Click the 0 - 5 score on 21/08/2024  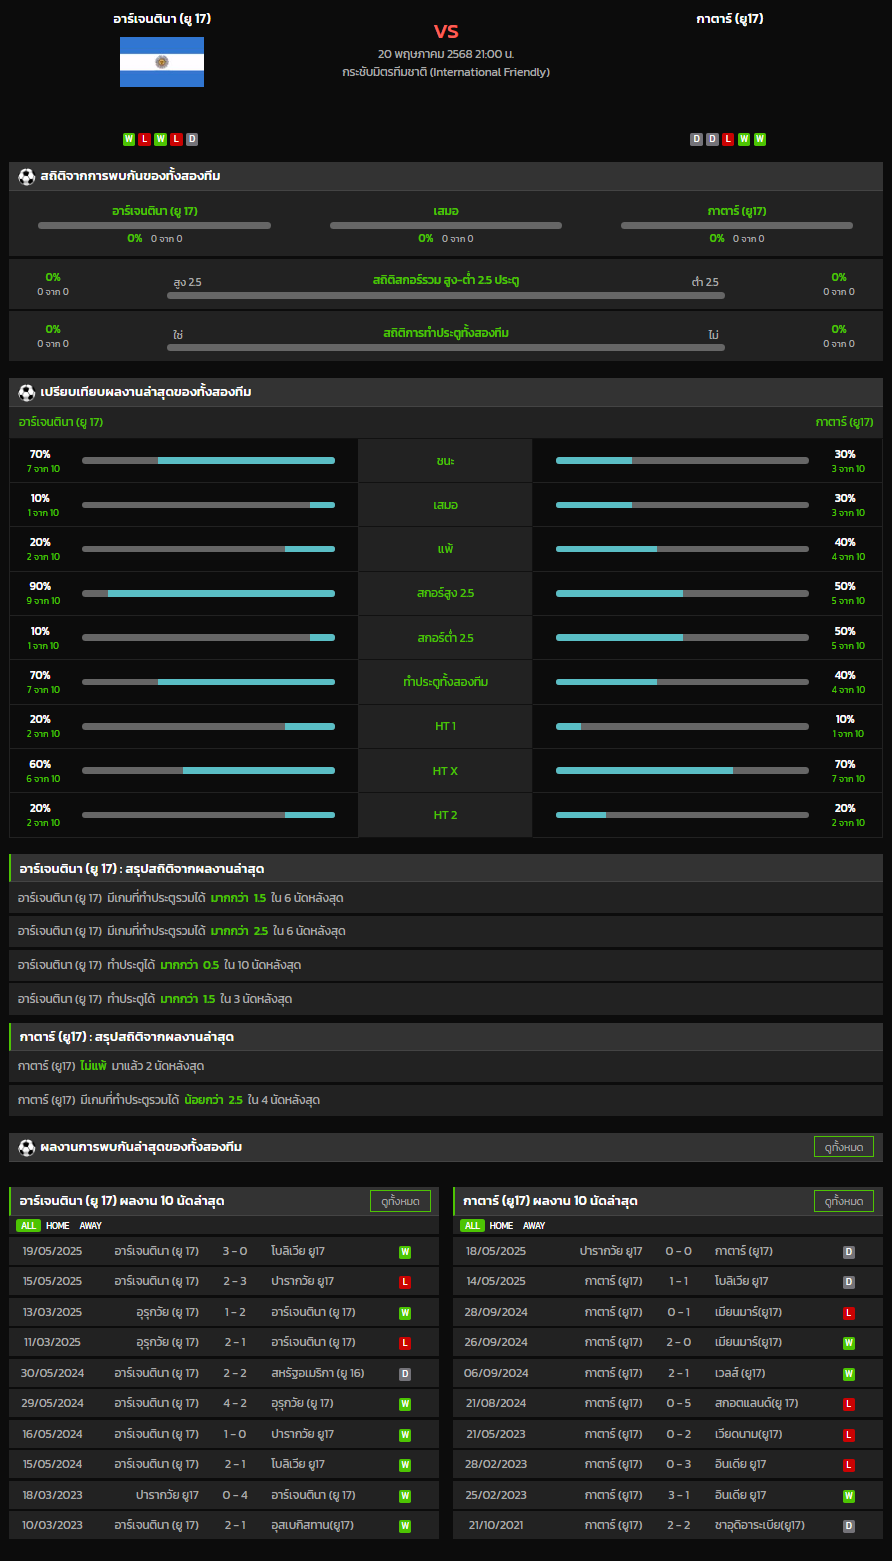click(679, 1404)
